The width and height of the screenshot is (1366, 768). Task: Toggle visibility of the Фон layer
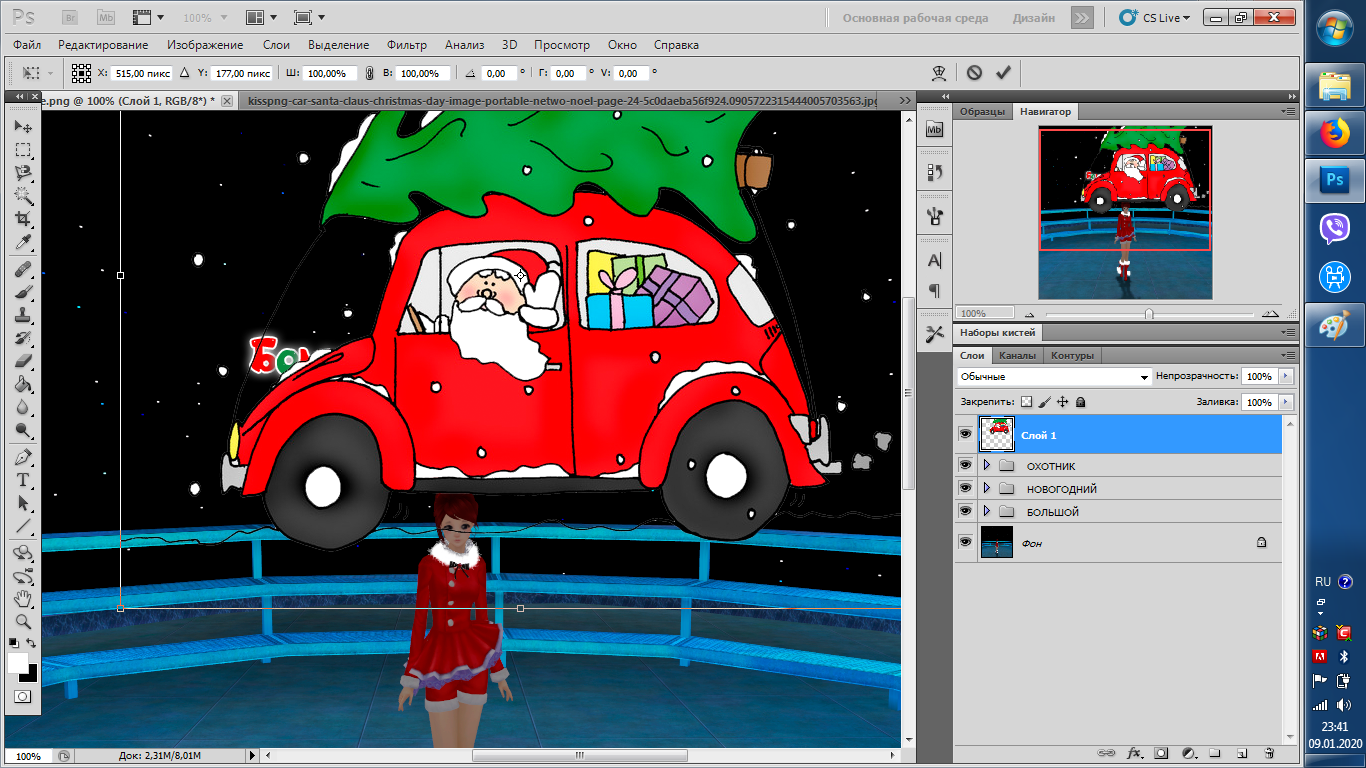(965, 542)
